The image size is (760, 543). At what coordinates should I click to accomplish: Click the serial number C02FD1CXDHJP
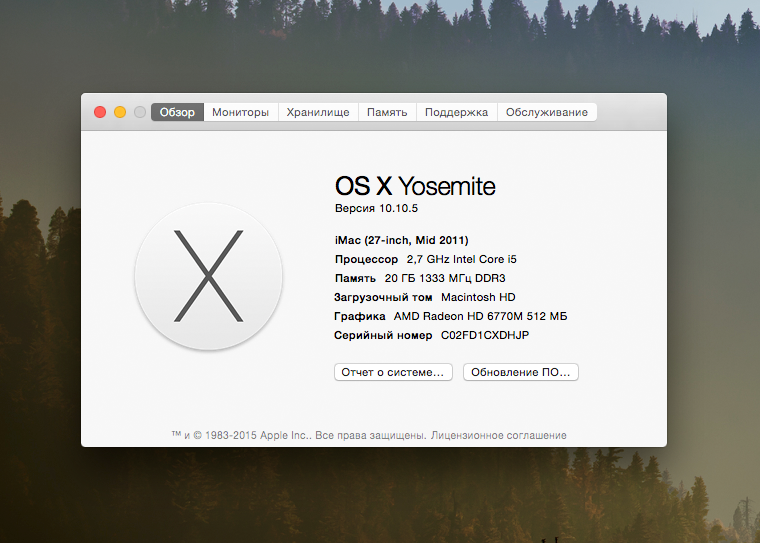tap(485, 335)
